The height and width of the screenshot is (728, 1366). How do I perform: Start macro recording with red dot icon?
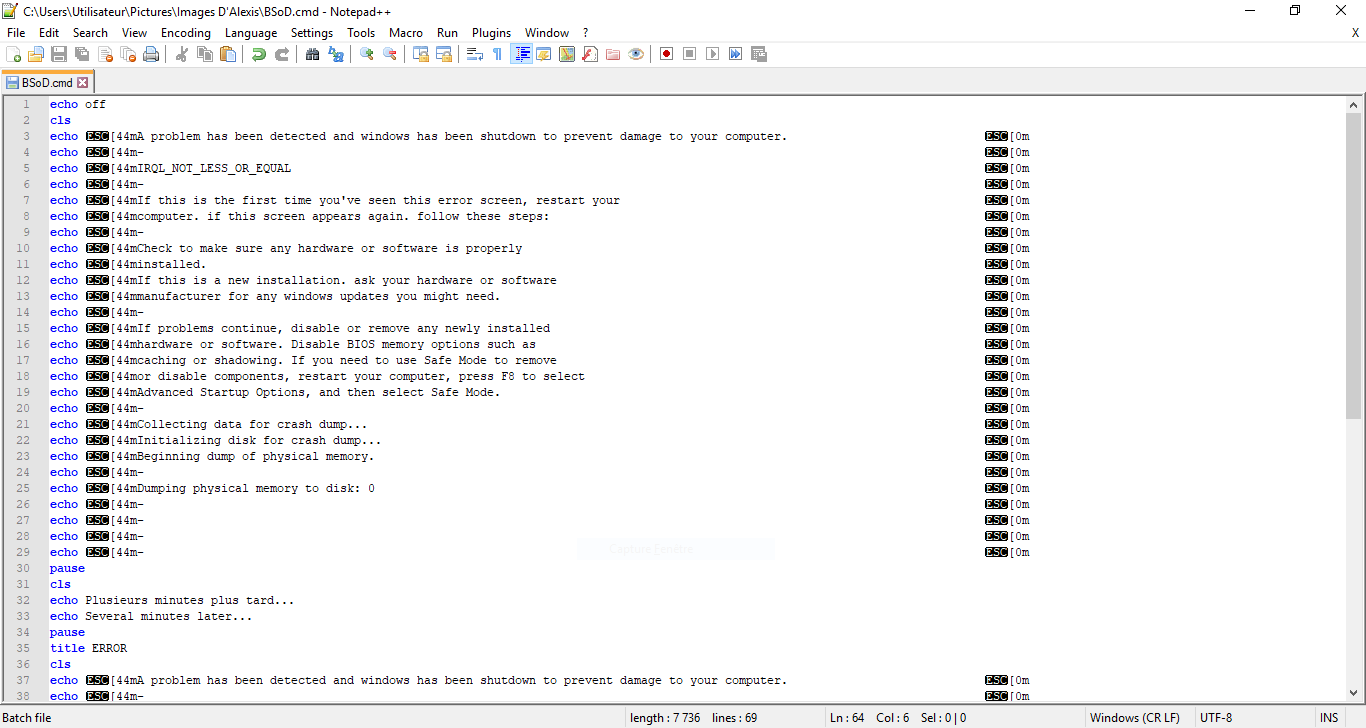click(x=666, y=54)
